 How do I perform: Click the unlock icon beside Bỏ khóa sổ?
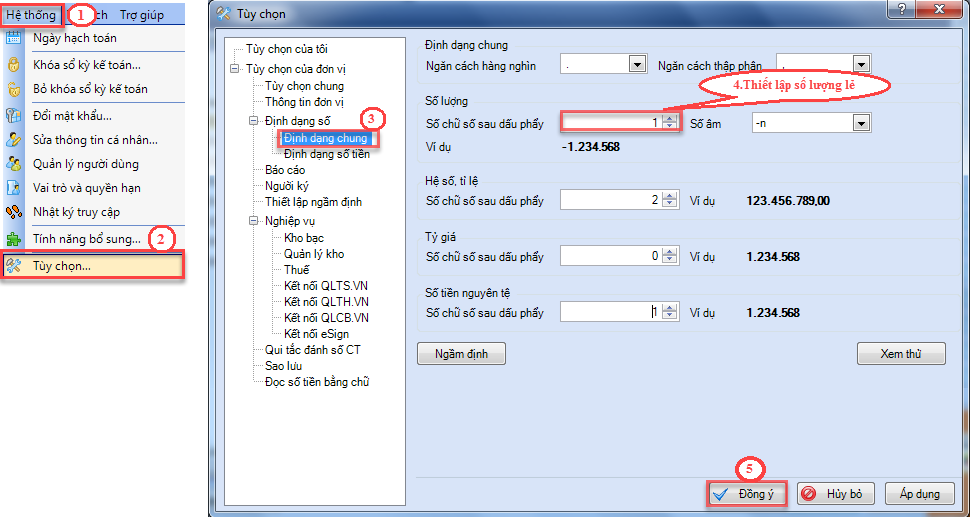click(14, 89)
